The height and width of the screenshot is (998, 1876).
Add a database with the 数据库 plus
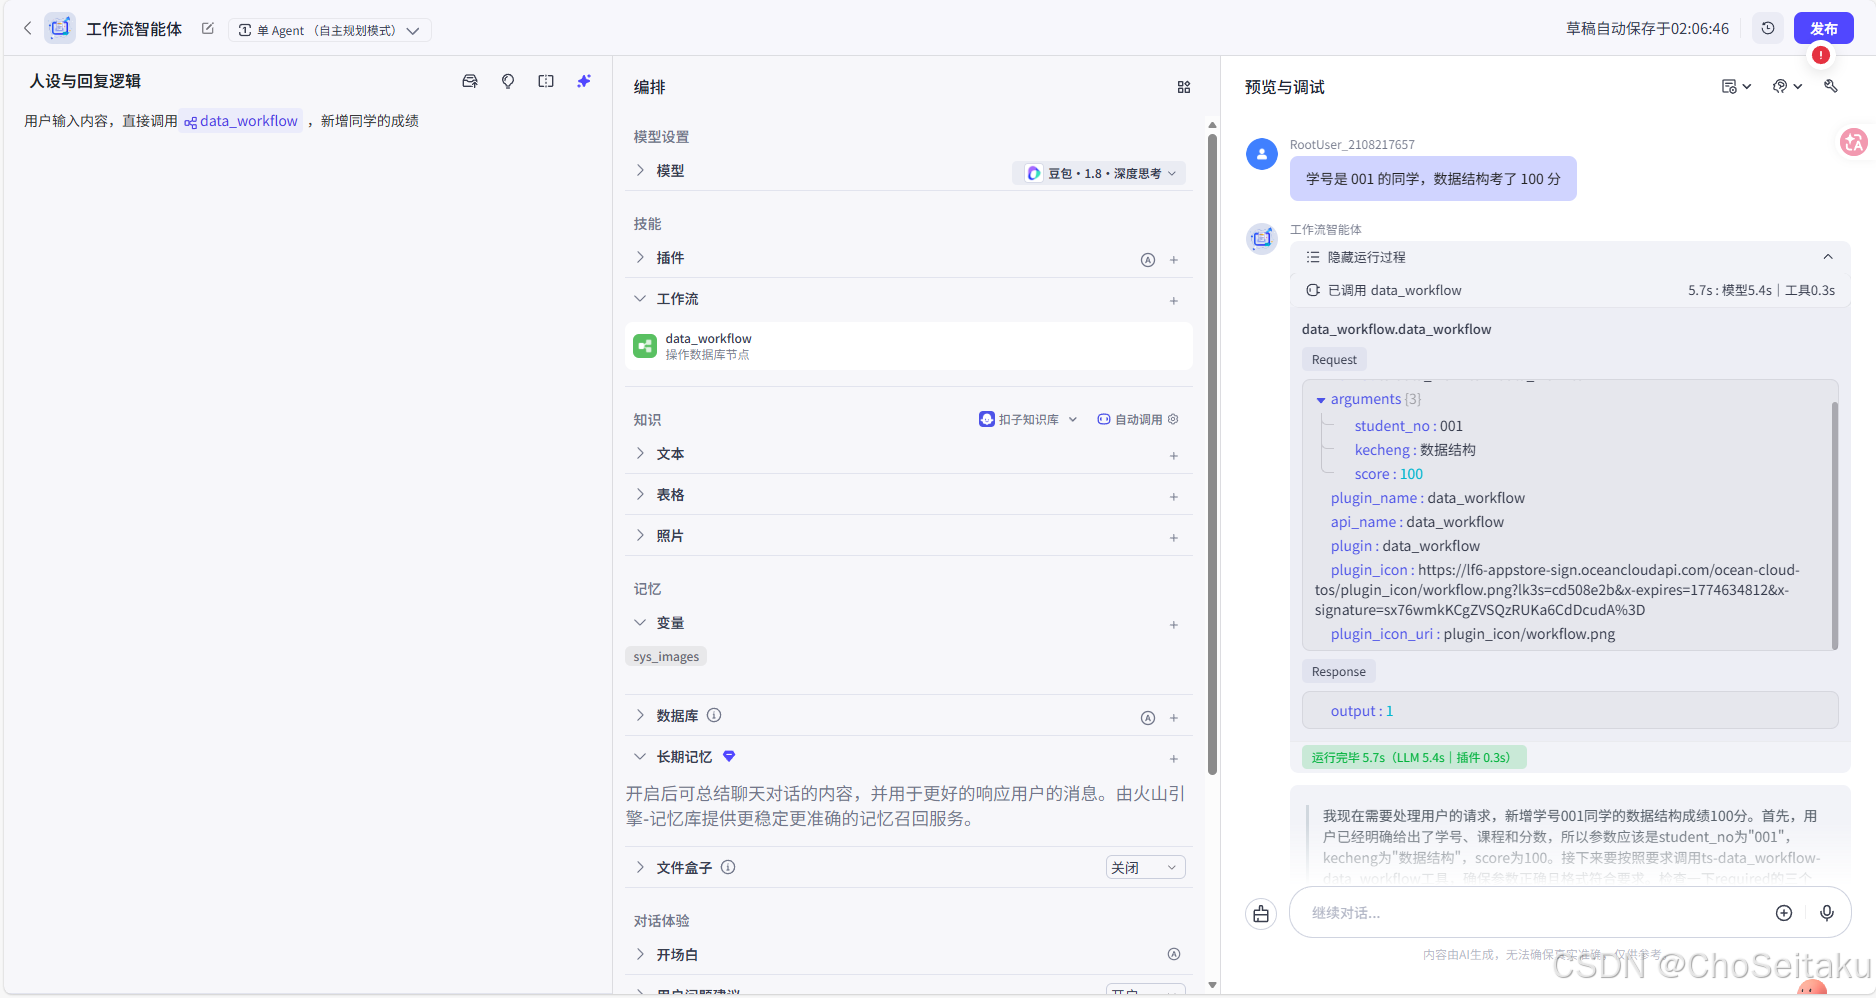(1174, 718)
